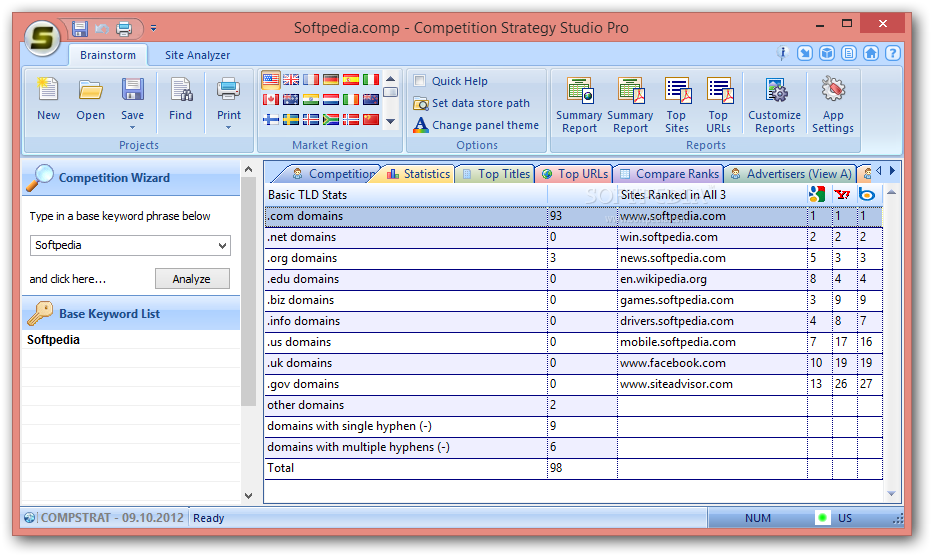
Task: Expand the Print button dropdown arrow
Action: tap(229, 127)
